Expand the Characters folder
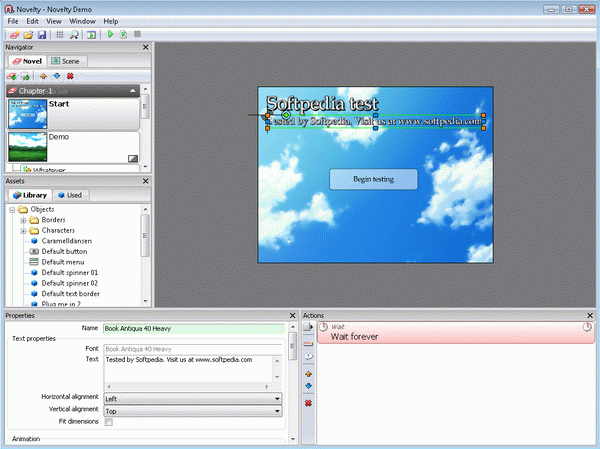The height and width of the screenshot is (449, 600). (x=23, y=231)
